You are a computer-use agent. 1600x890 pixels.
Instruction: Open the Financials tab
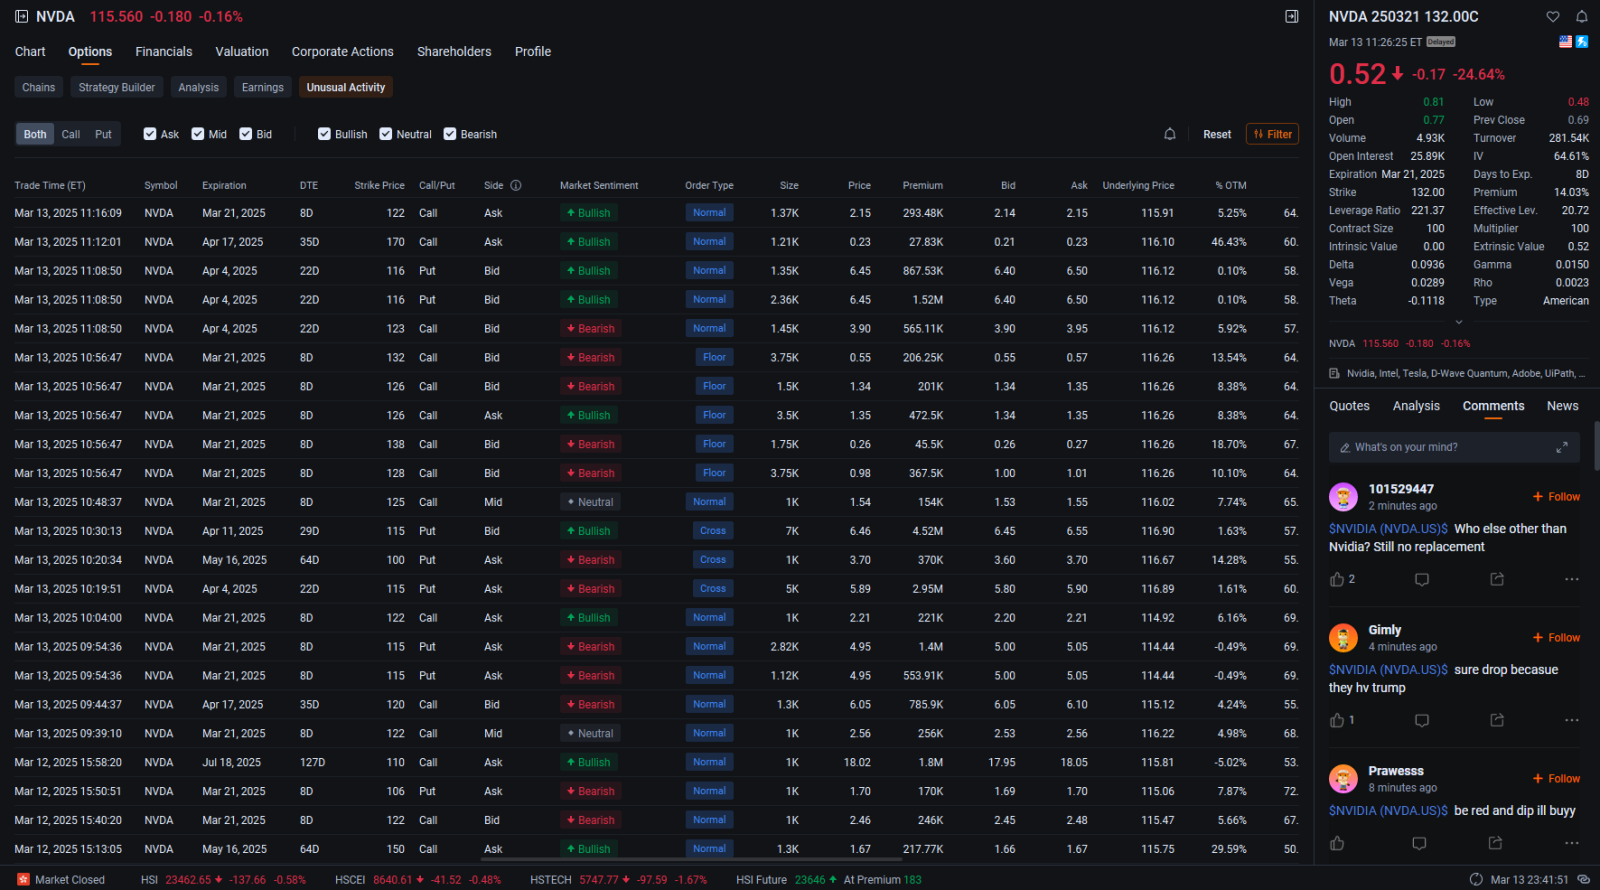pos(164,52)
